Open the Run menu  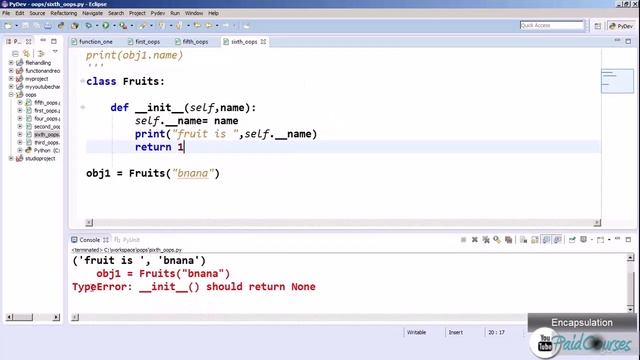click(x=175, y=13)
